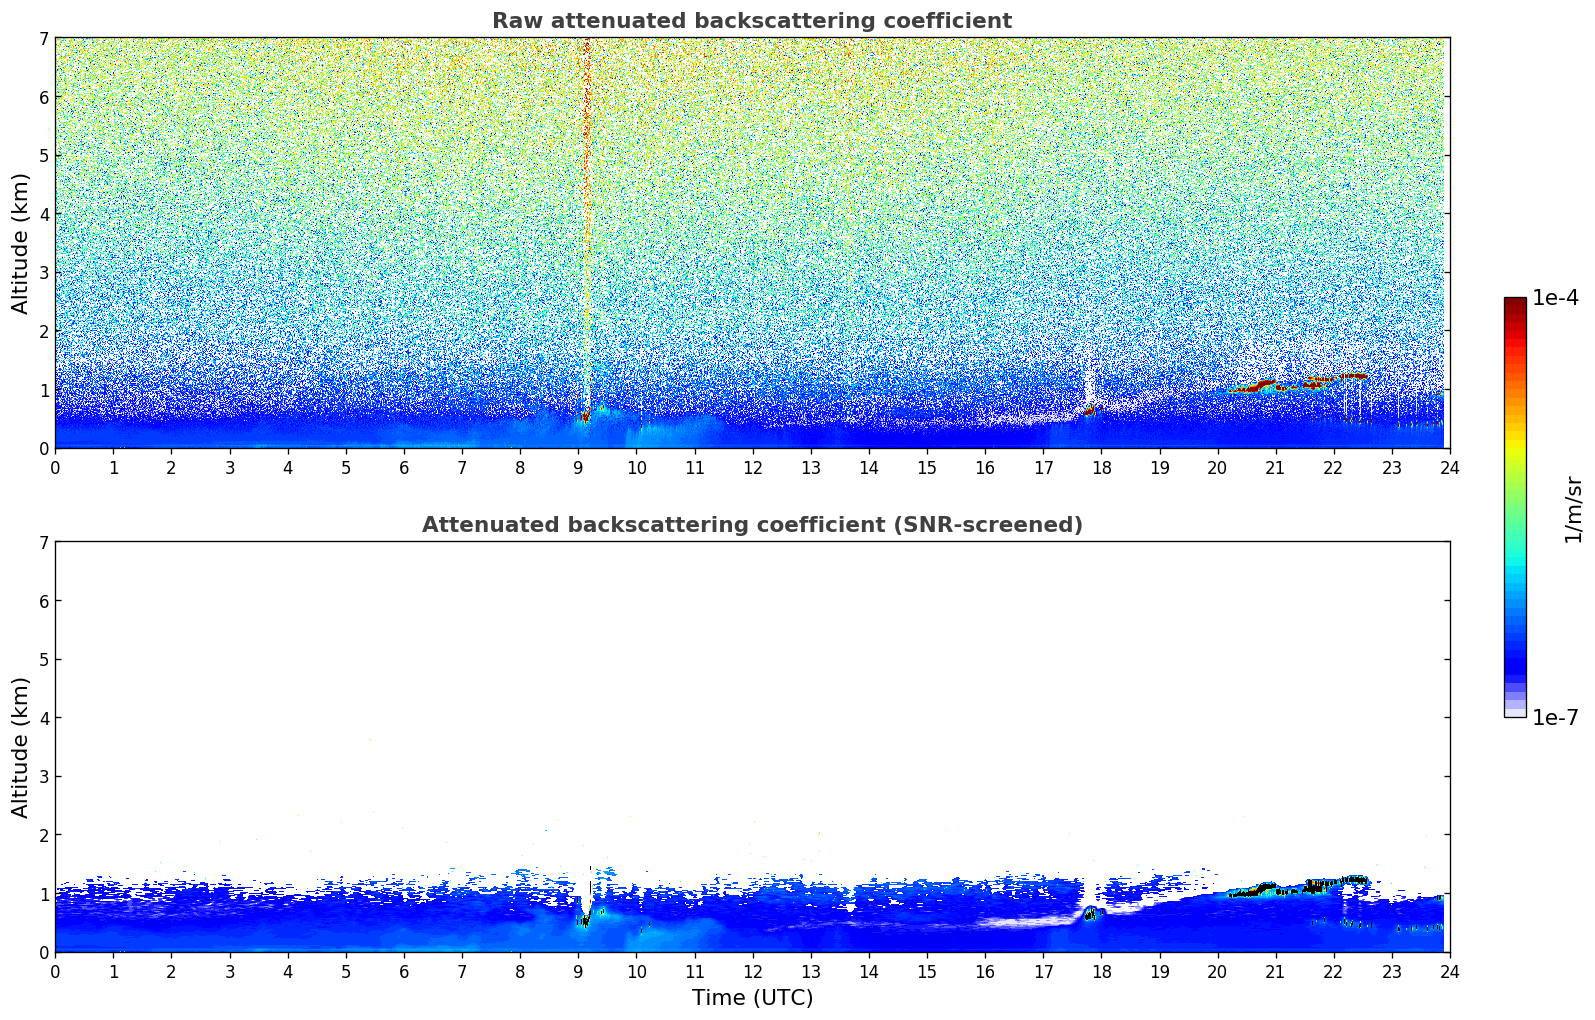Click the 7 km tick label on top plot
Screen dimensions: 1595x1020
pos(43,39)
